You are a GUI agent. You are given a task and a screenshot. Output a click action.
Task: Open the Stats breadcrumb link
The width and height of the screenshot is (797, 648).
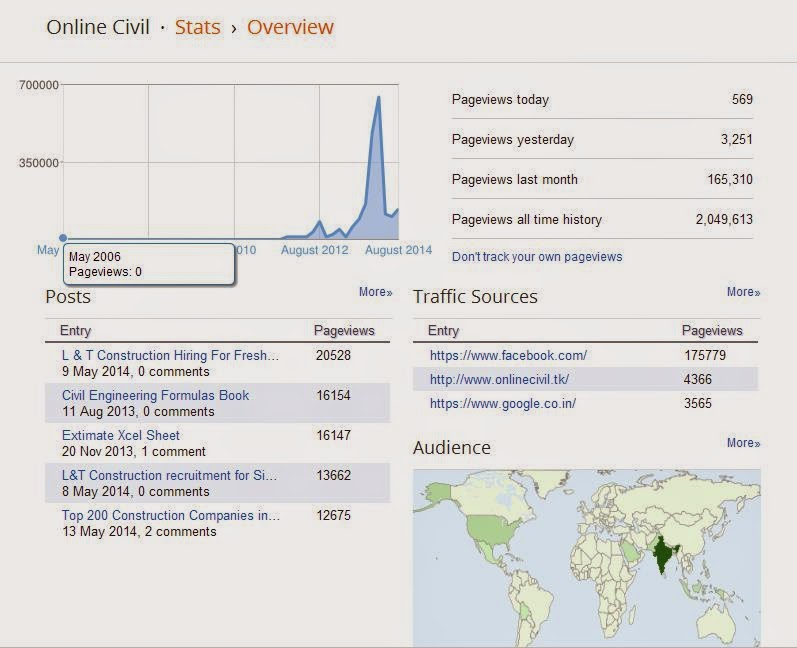[198, 27]
